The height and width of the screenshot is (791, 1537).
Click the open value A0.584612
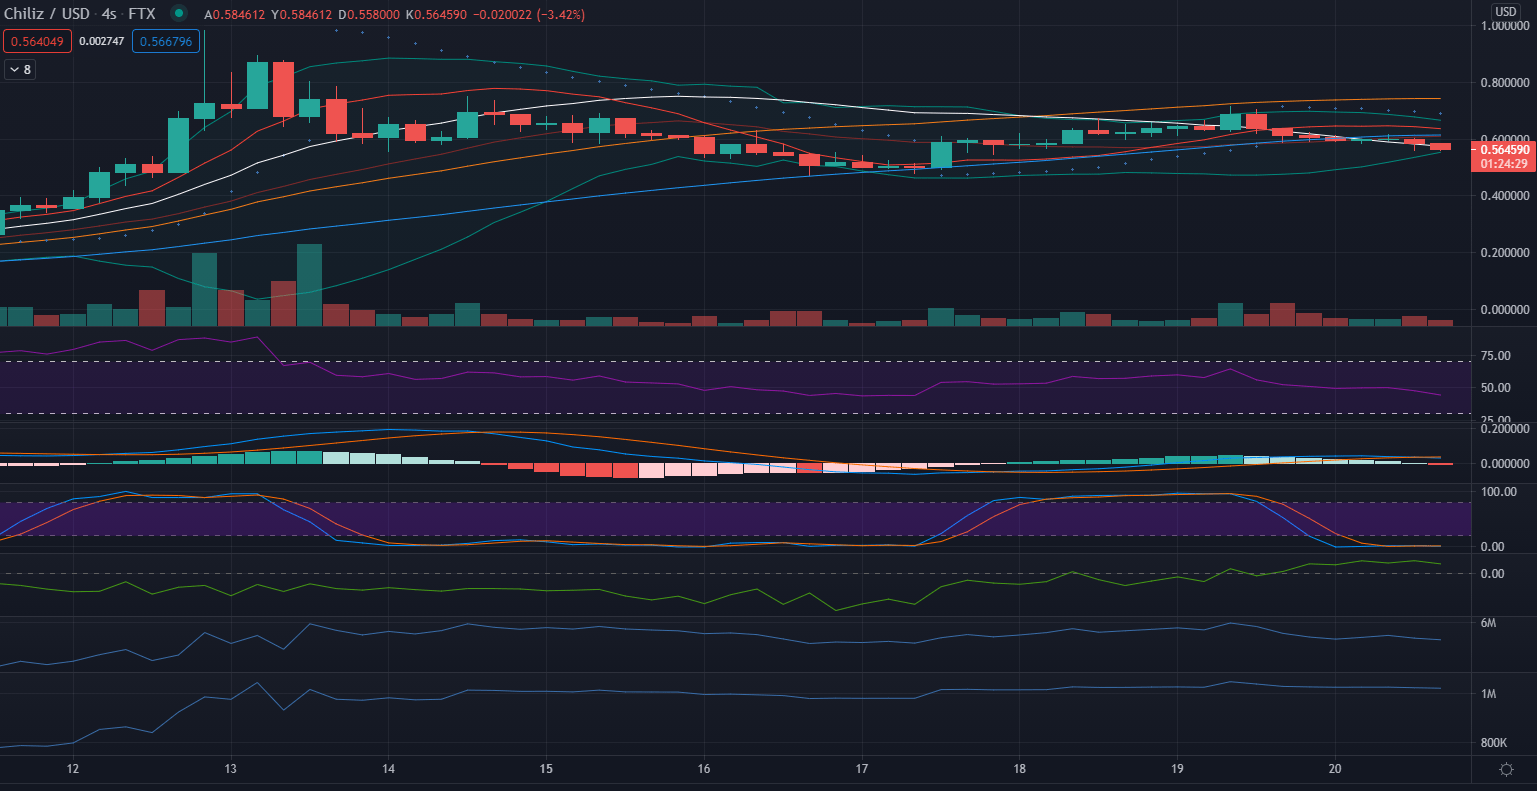pyautogui.click(x=235, y=15)
